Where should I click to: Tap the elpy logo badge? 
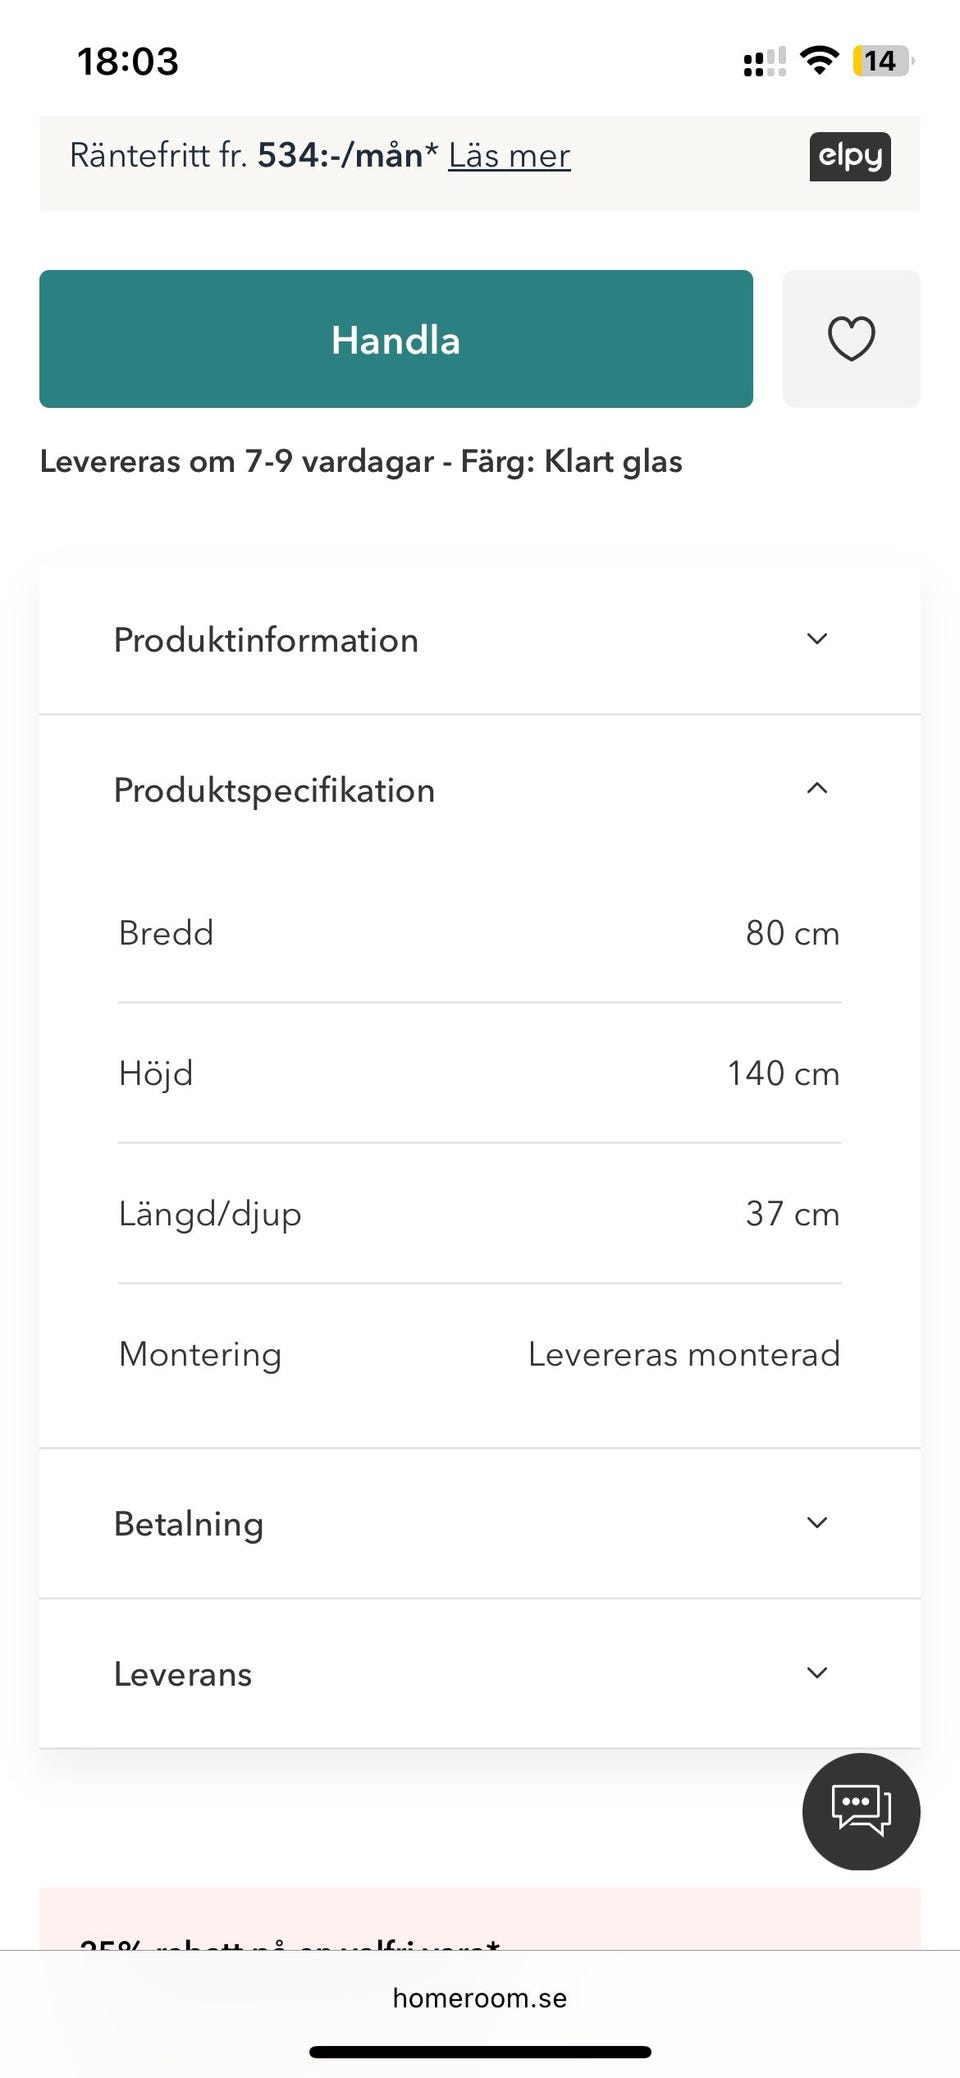(x=849, y=156)
